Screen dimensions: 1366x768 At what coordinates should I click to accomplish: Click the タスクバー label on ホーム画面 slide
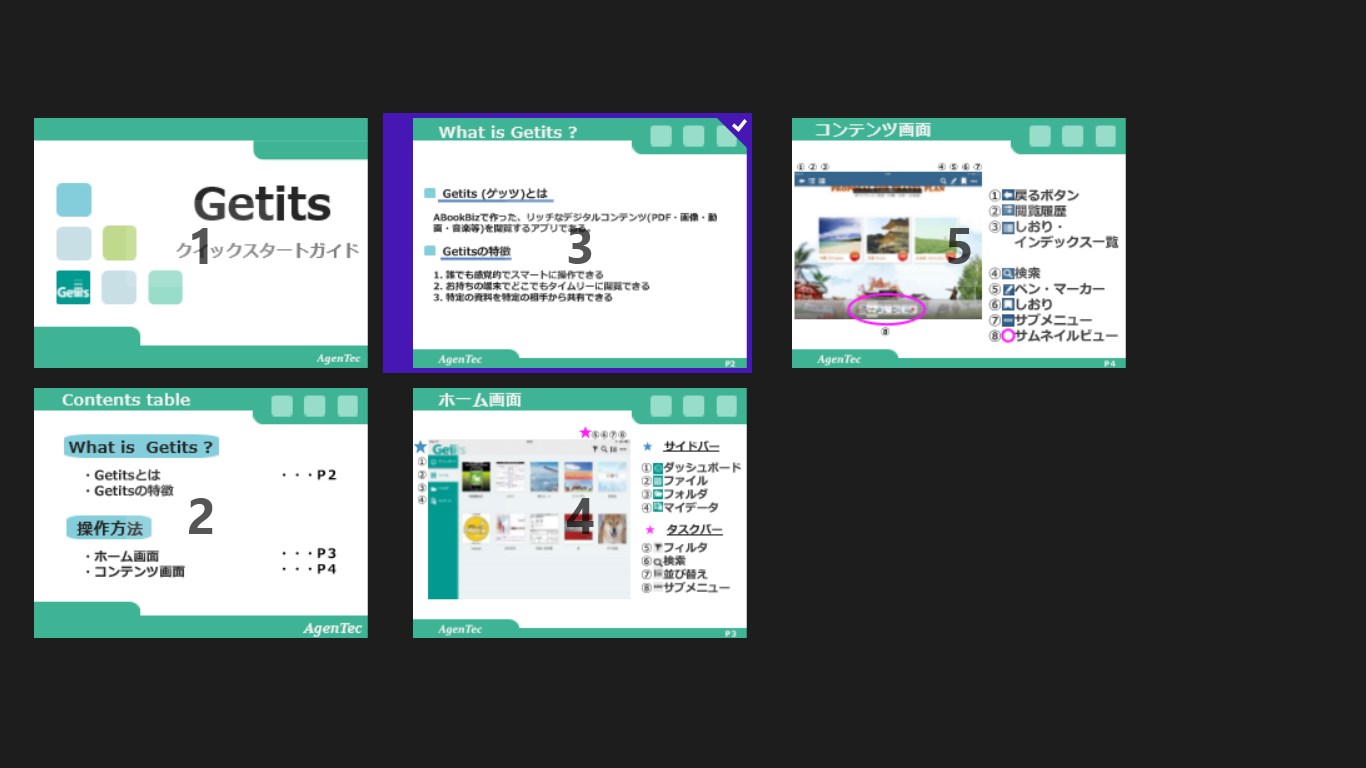(694, 529)
